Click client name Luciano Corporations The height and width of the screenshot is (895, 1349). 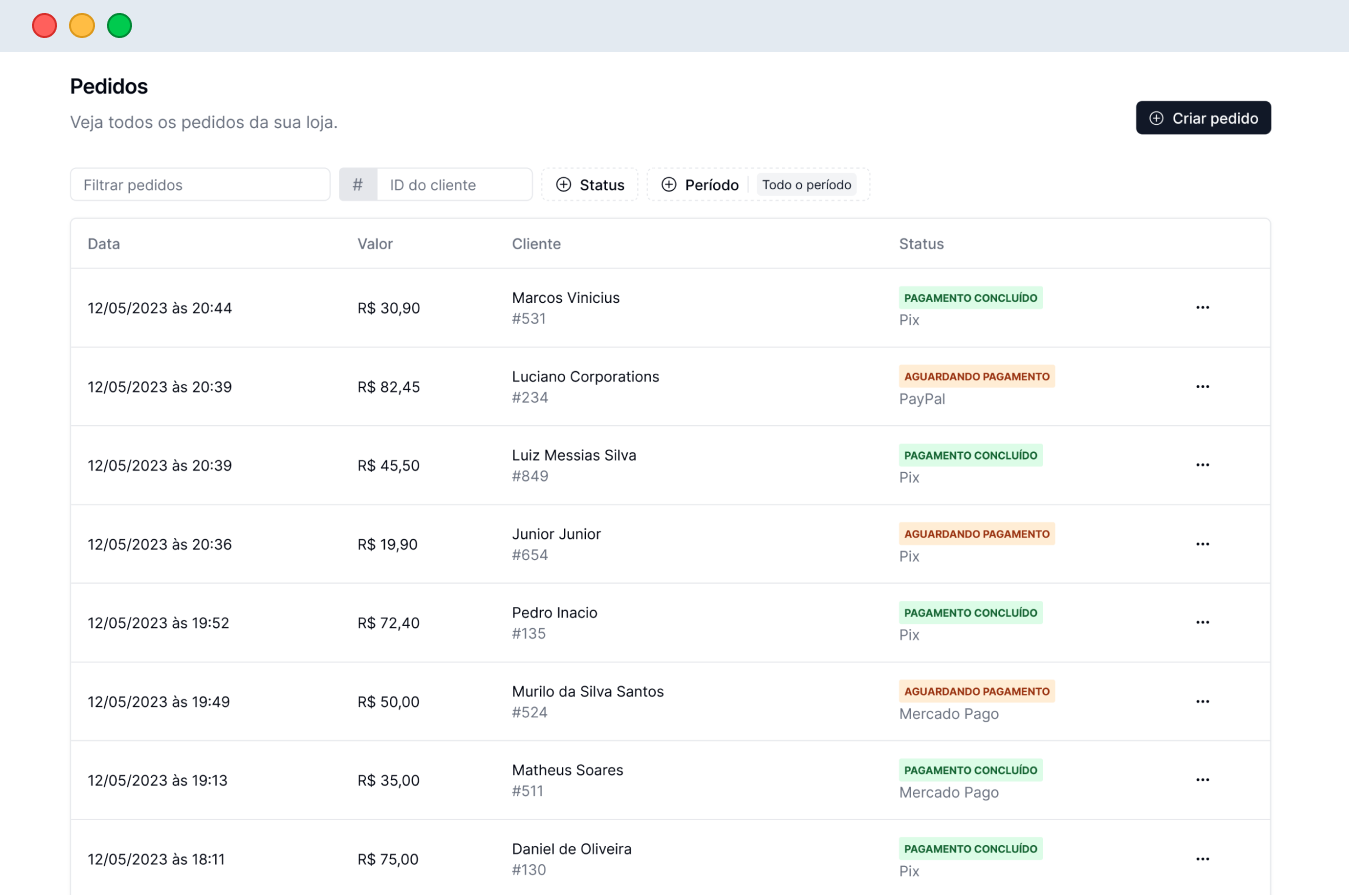click(586, 376)
